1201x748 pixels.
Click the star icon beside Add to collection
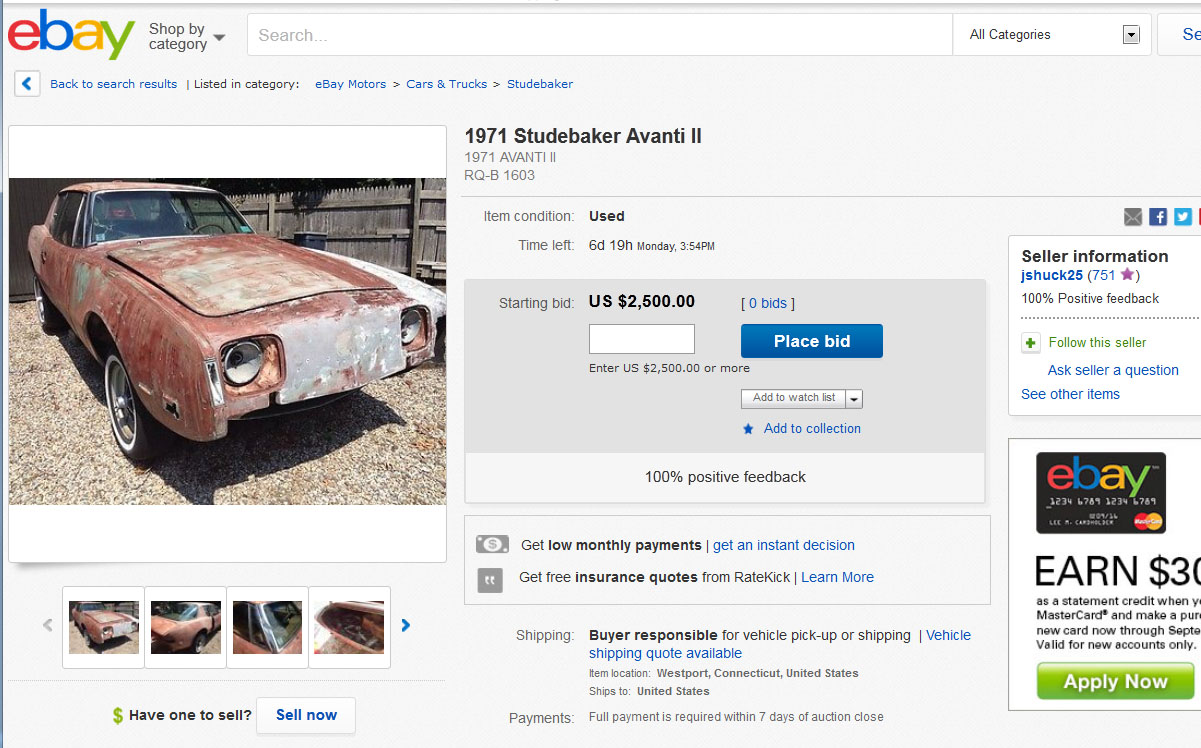click(748, 429)
